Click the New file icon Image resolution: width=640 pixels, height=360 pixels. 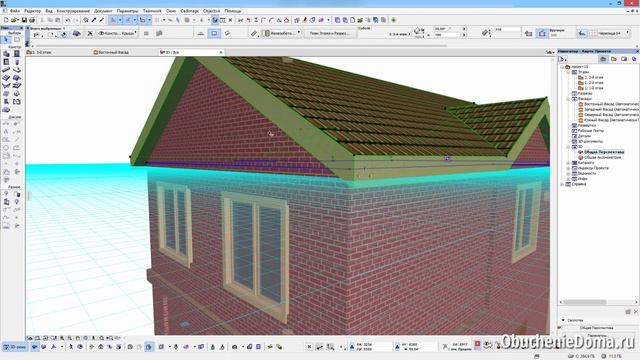point(6,20)
